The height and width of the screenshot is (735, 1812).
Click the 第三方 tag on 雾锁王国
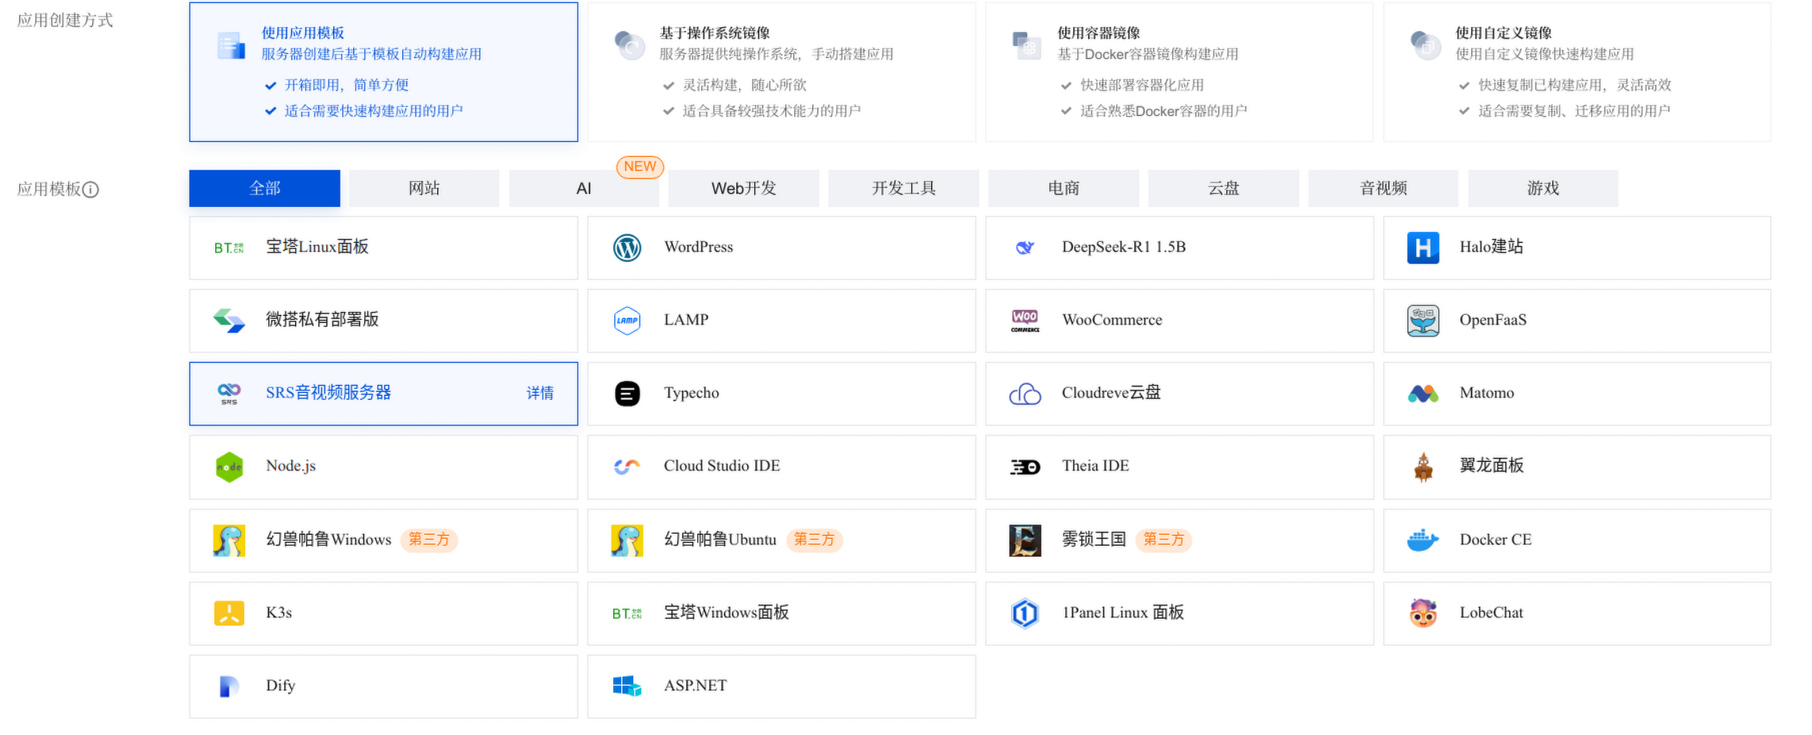pos(1164,540)
